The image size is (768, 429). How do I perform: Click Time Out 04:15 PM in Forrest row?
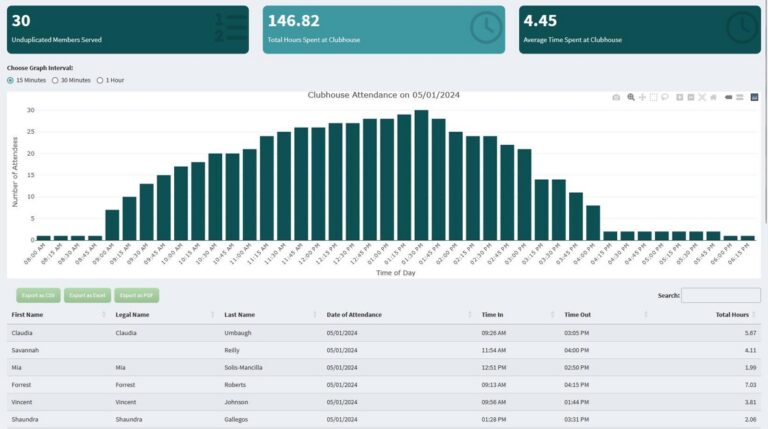click(x=576, y=385)
